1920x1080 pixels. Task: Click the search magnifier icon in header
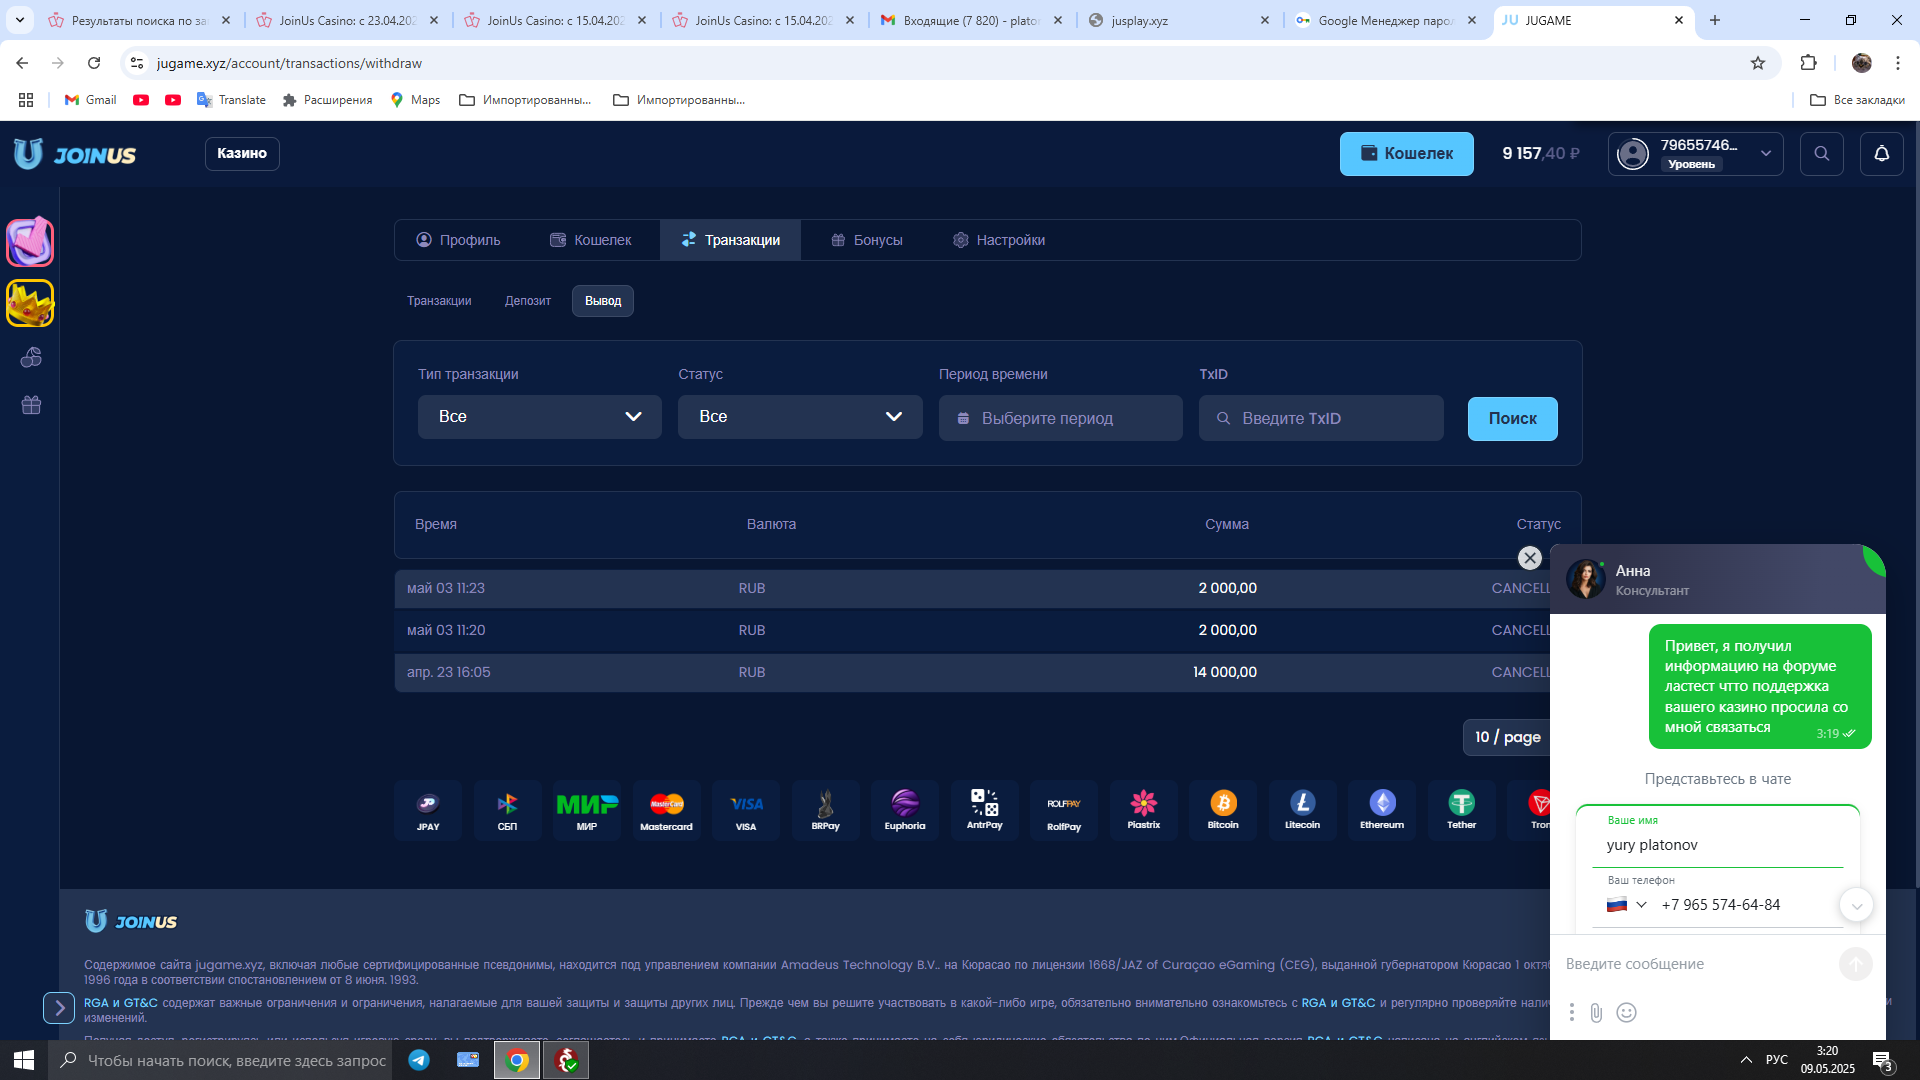tap(1821, 154)
